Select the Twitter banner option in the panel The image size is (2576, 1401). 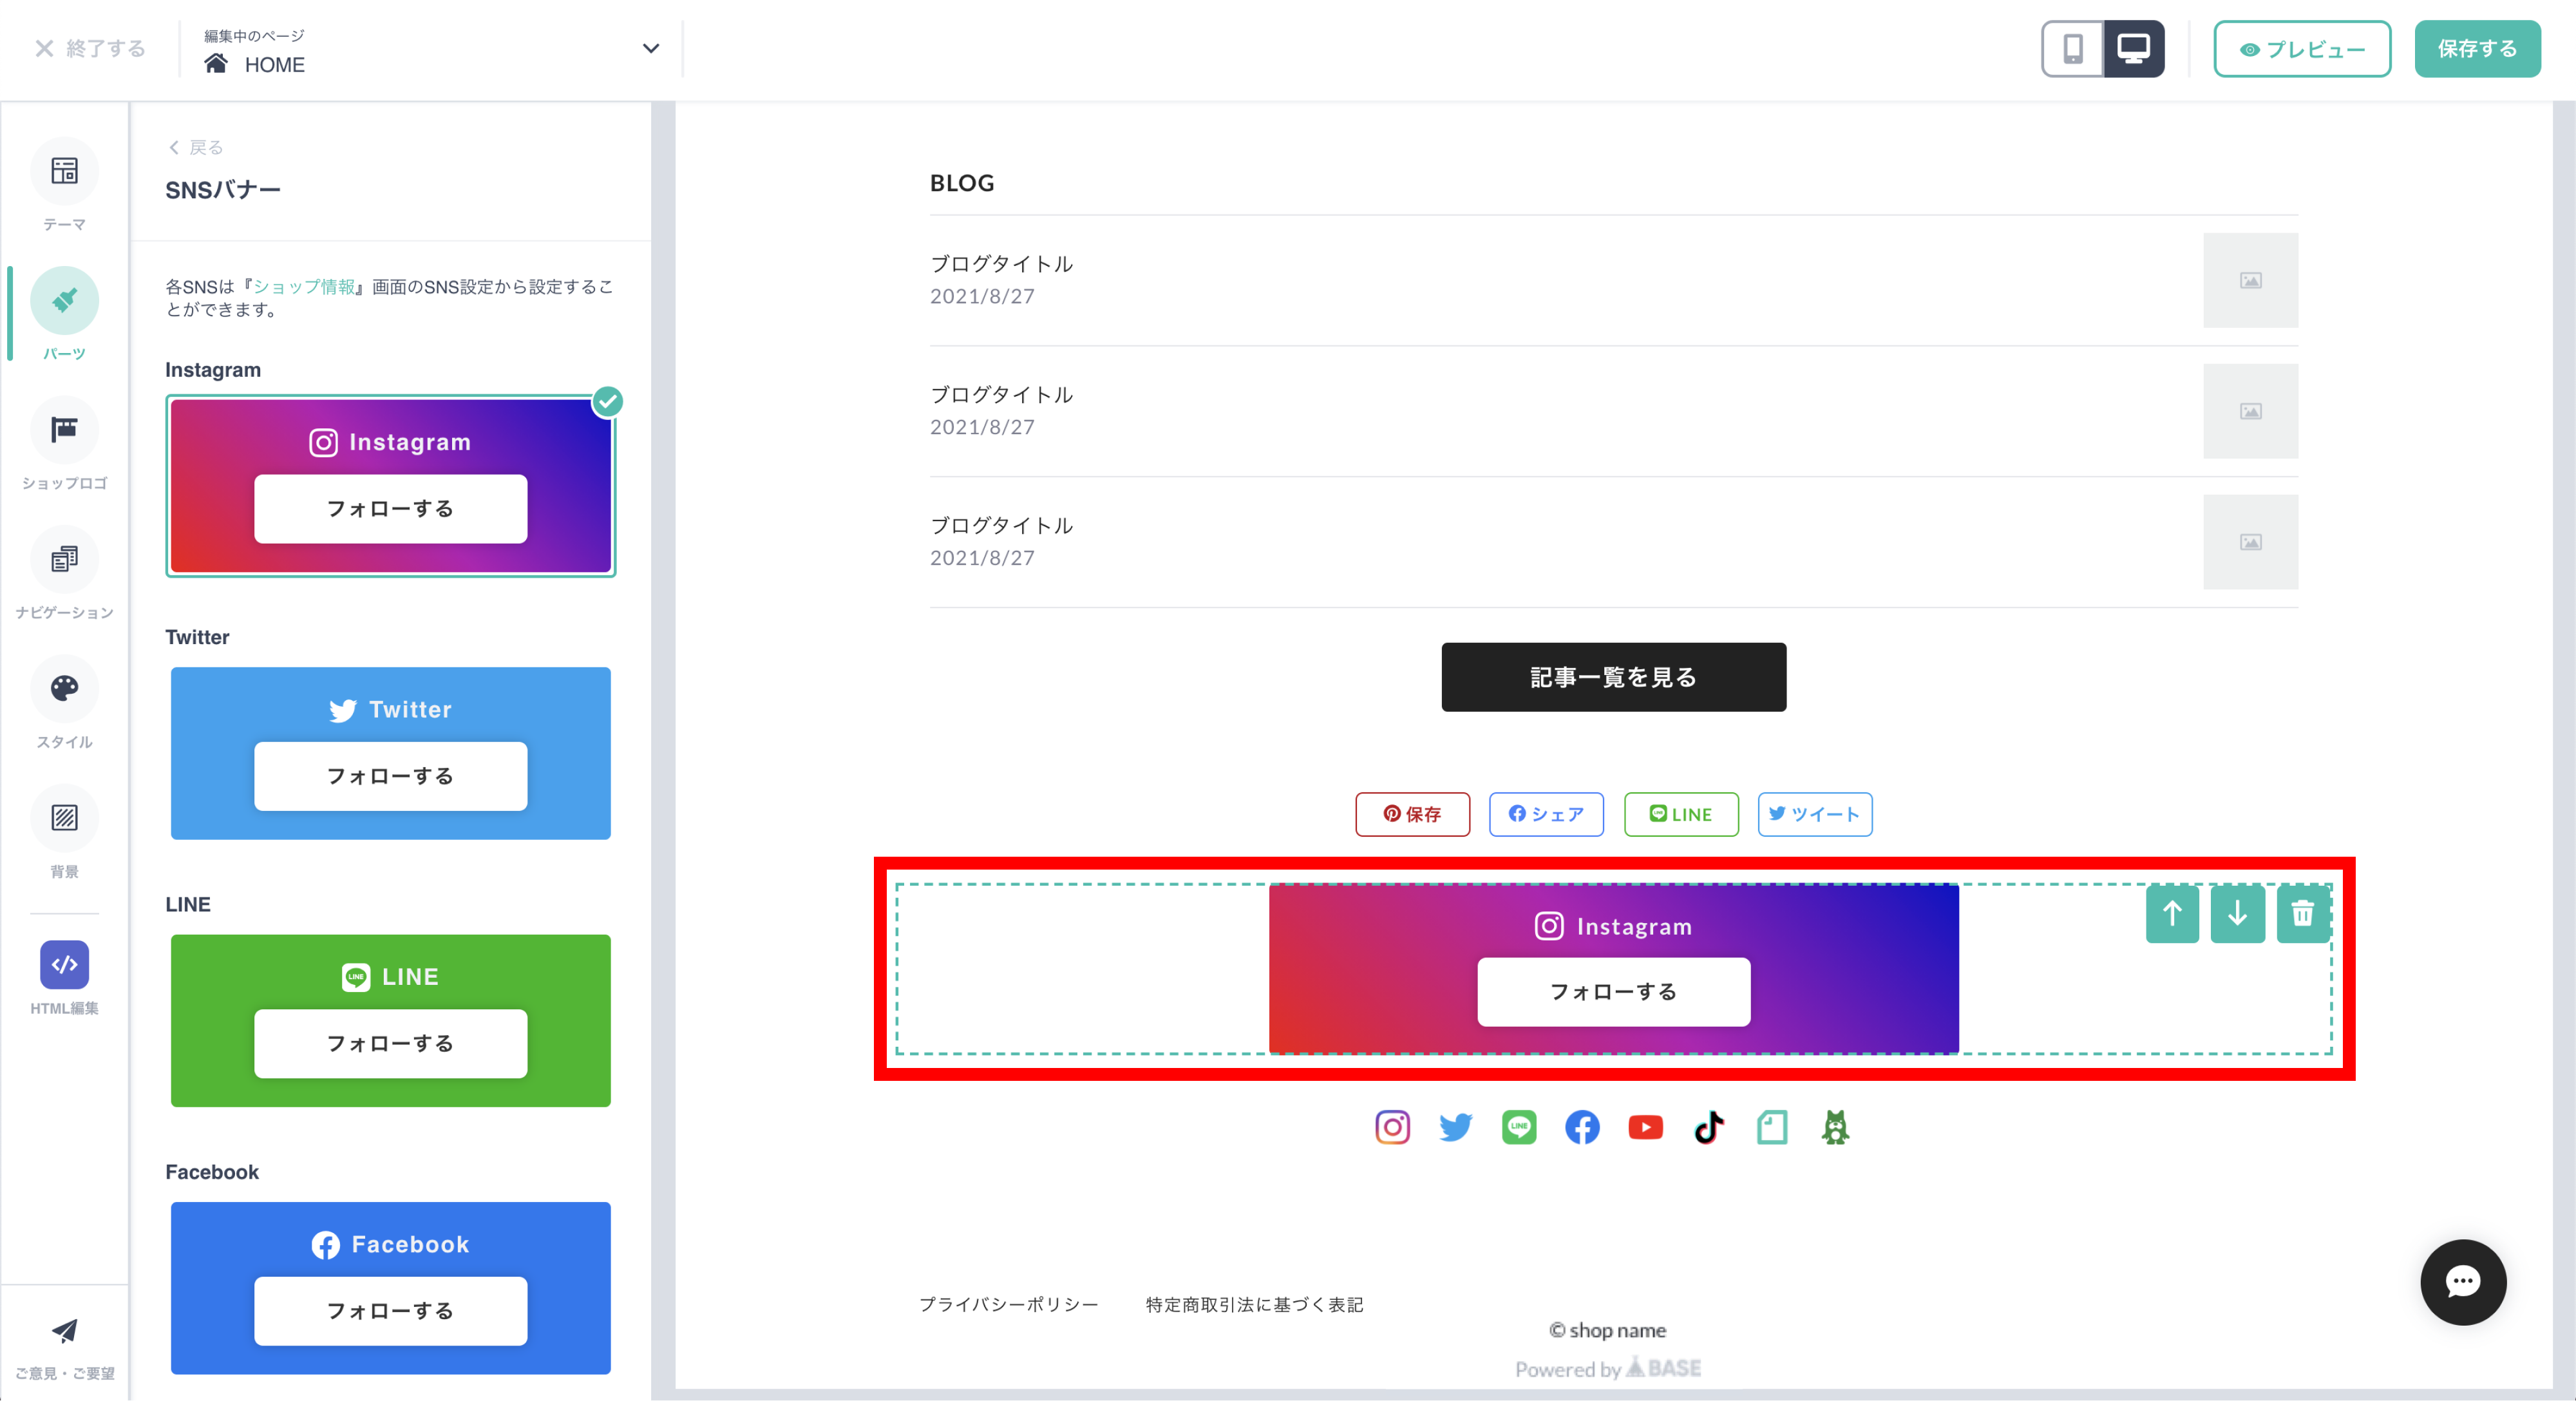[391, 753]
